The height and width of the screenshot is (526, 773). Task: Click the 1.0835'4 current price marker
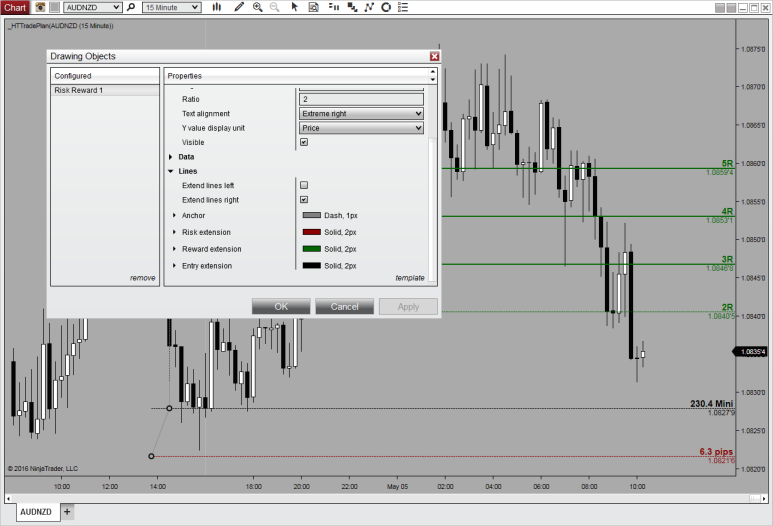(x=751, y=351)
